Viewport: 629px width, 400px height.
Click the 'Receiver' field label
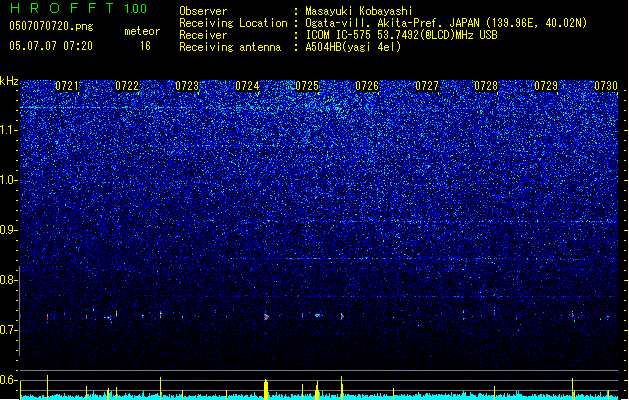coord(203,35)
